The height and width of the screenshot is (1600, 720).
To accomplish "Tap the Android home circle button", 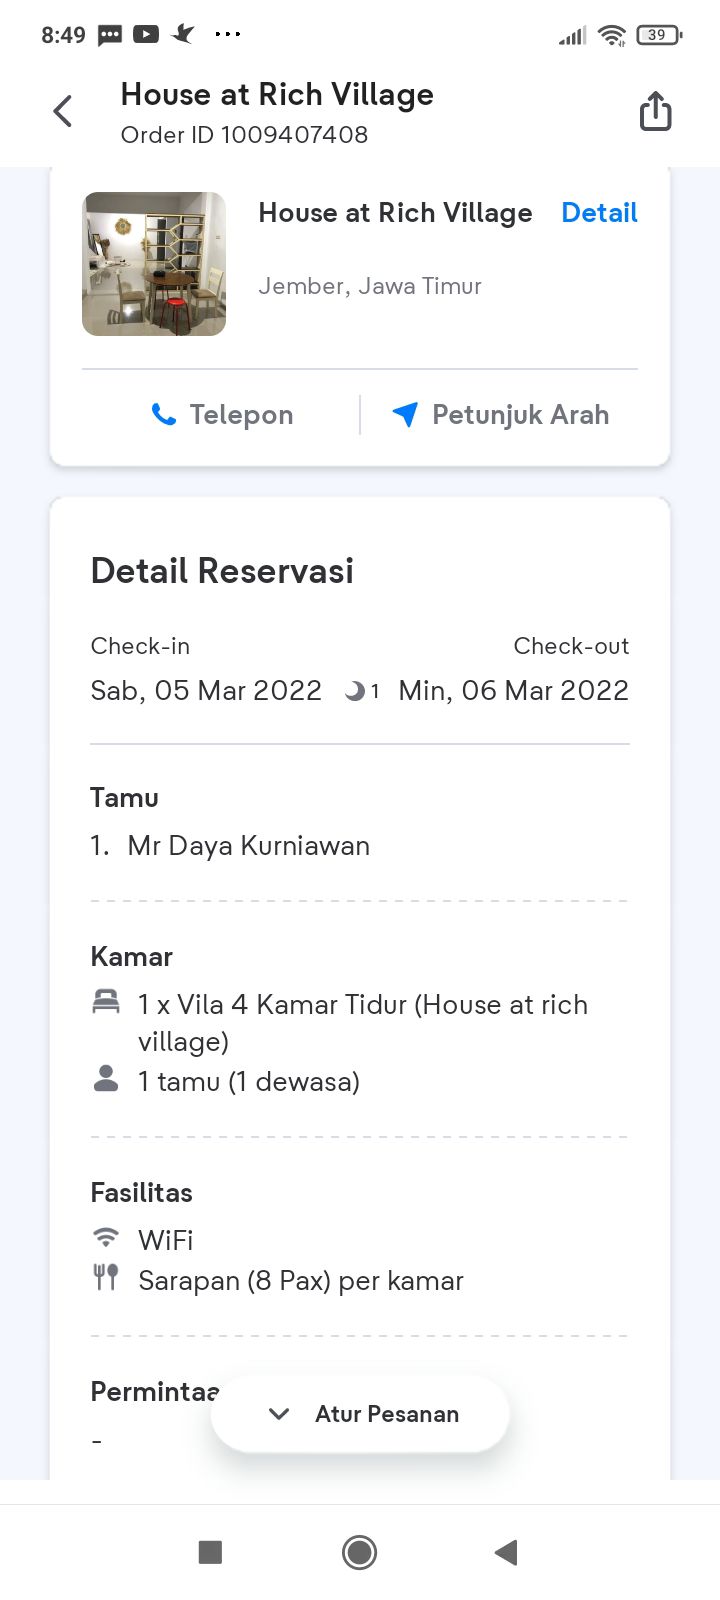I will pyautogui.click(x=359, y=1552).
